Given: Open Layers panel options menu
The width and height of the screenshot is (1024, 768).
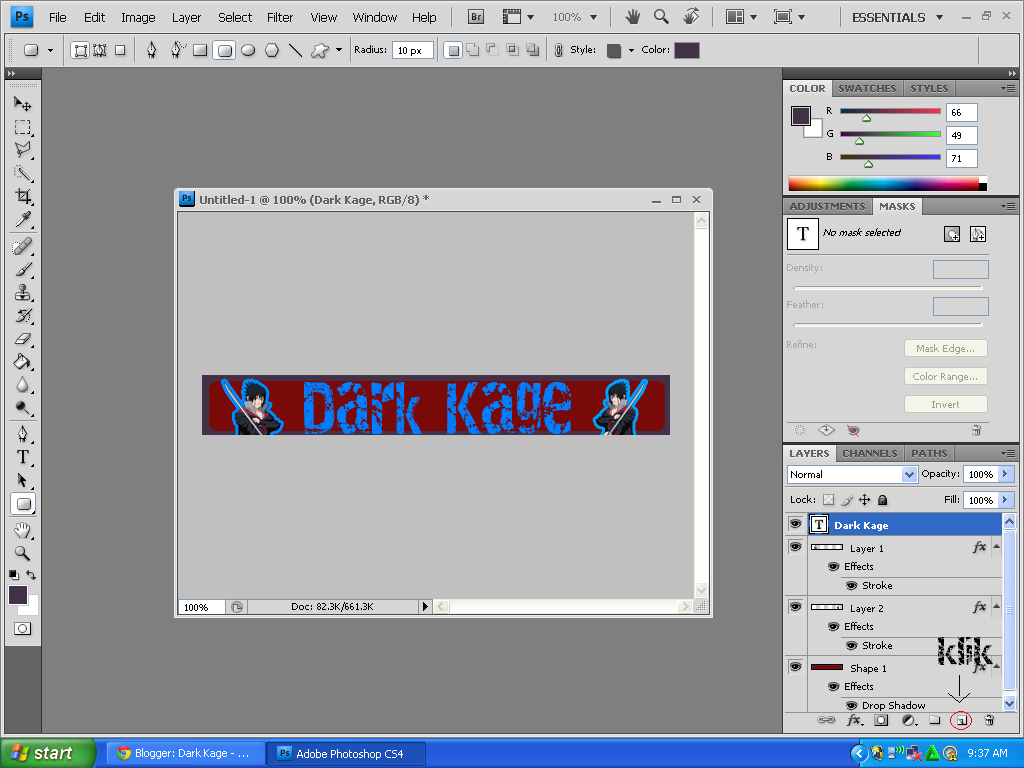Looking at the screenshot, I should tap(1008, 453).
